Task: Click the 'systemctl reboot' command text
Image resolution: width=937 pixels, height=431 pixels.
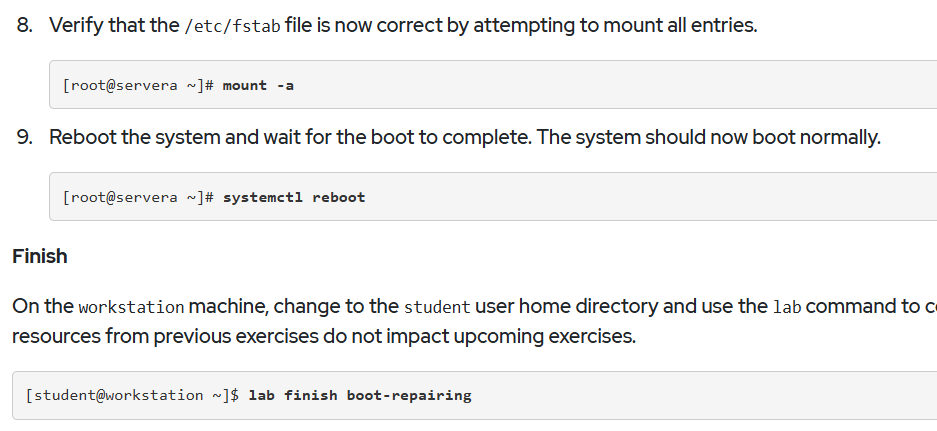Action: pyautogui.click(x=294, y=197)
